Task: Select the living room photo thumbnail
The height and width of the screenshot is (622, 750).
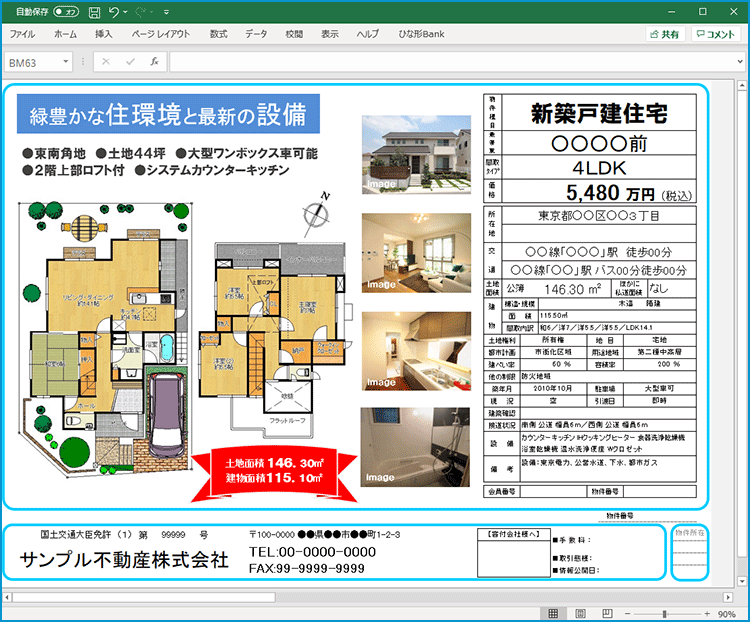Action: pyautogui.click(x=416, y=253)
